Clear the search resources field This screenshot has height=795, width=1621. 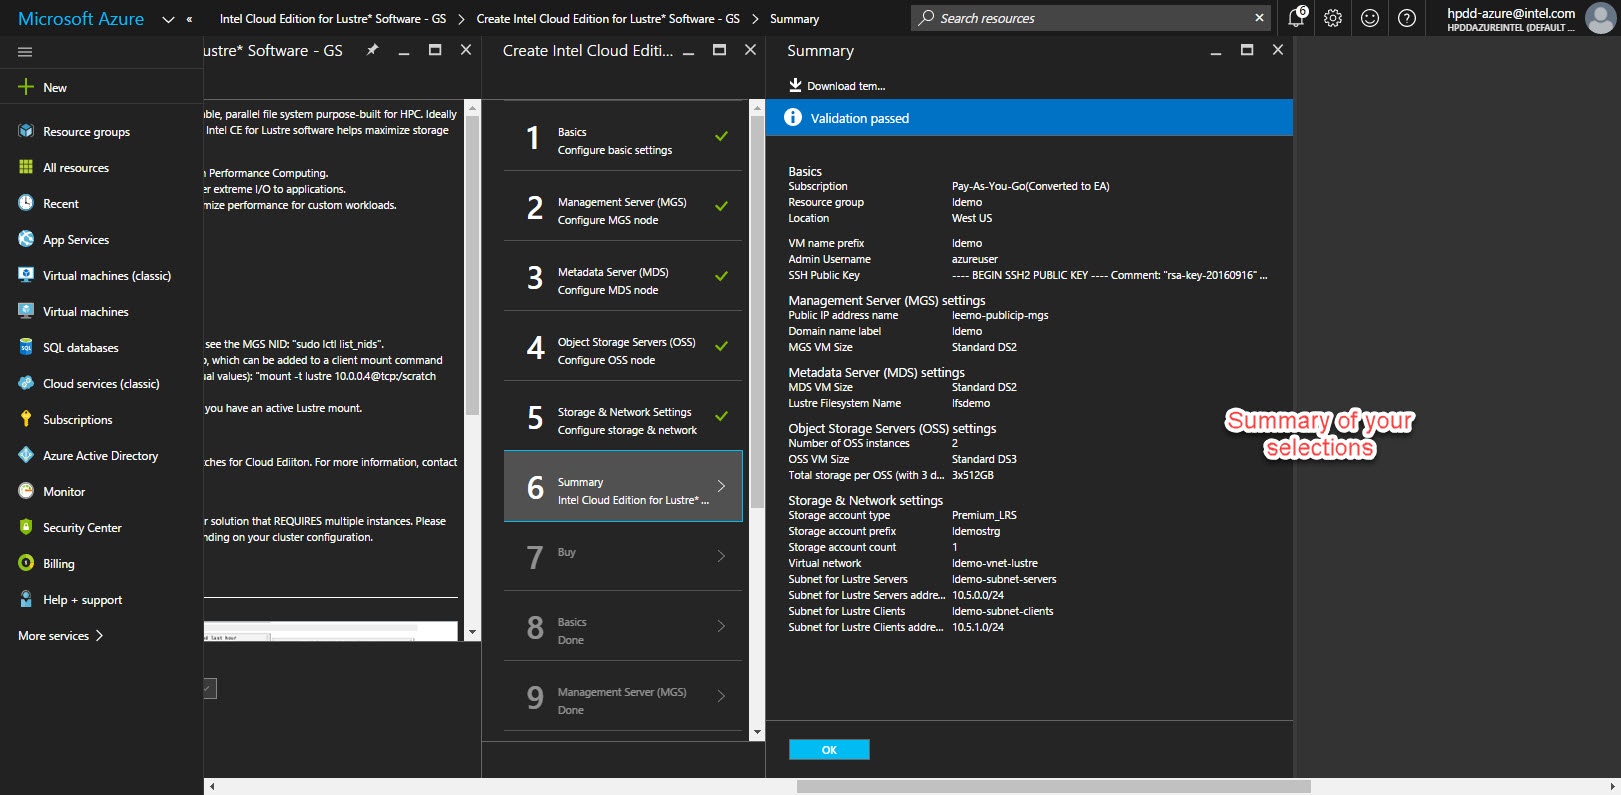1259,17
